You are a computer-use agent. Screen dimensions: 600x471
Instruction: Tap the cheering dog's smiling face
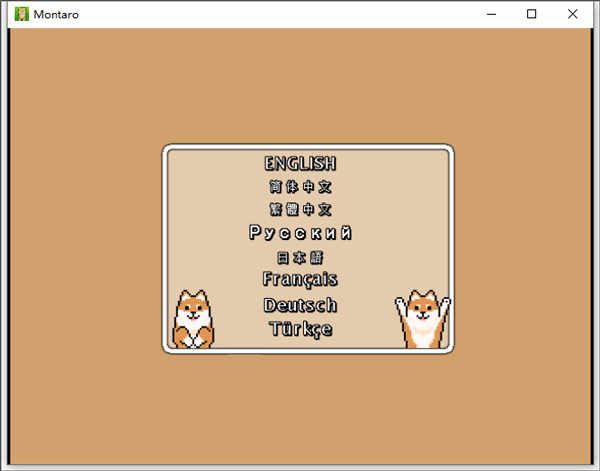coord(423,309)
